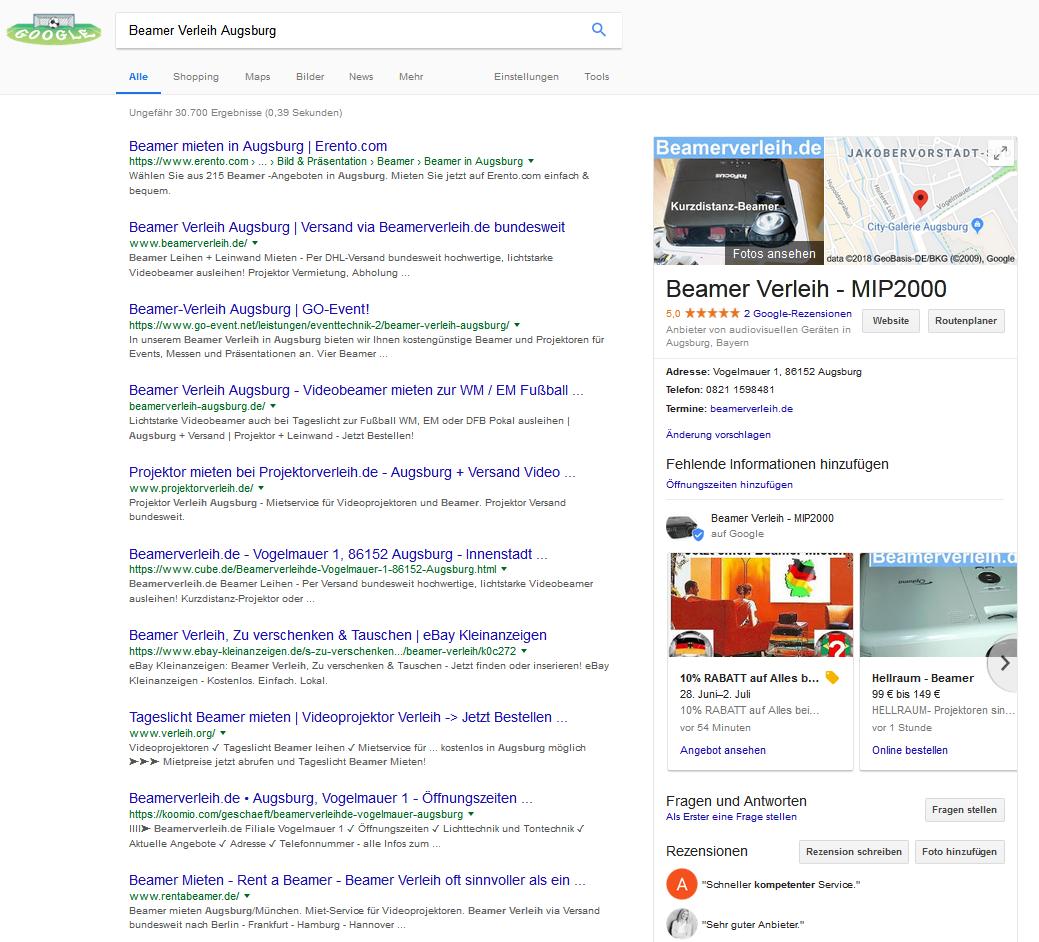This screenshot has width=1039, height=942.
Task: Open dropdown arrow next to ebay-kleinanzeigen.de URL
Action: coord(523,651)
